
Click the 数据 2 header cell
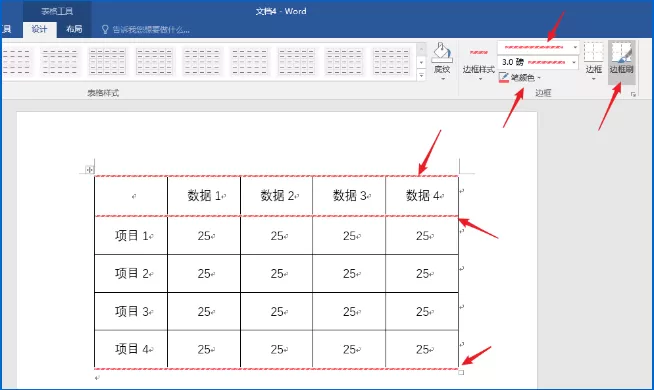[277, 196]
